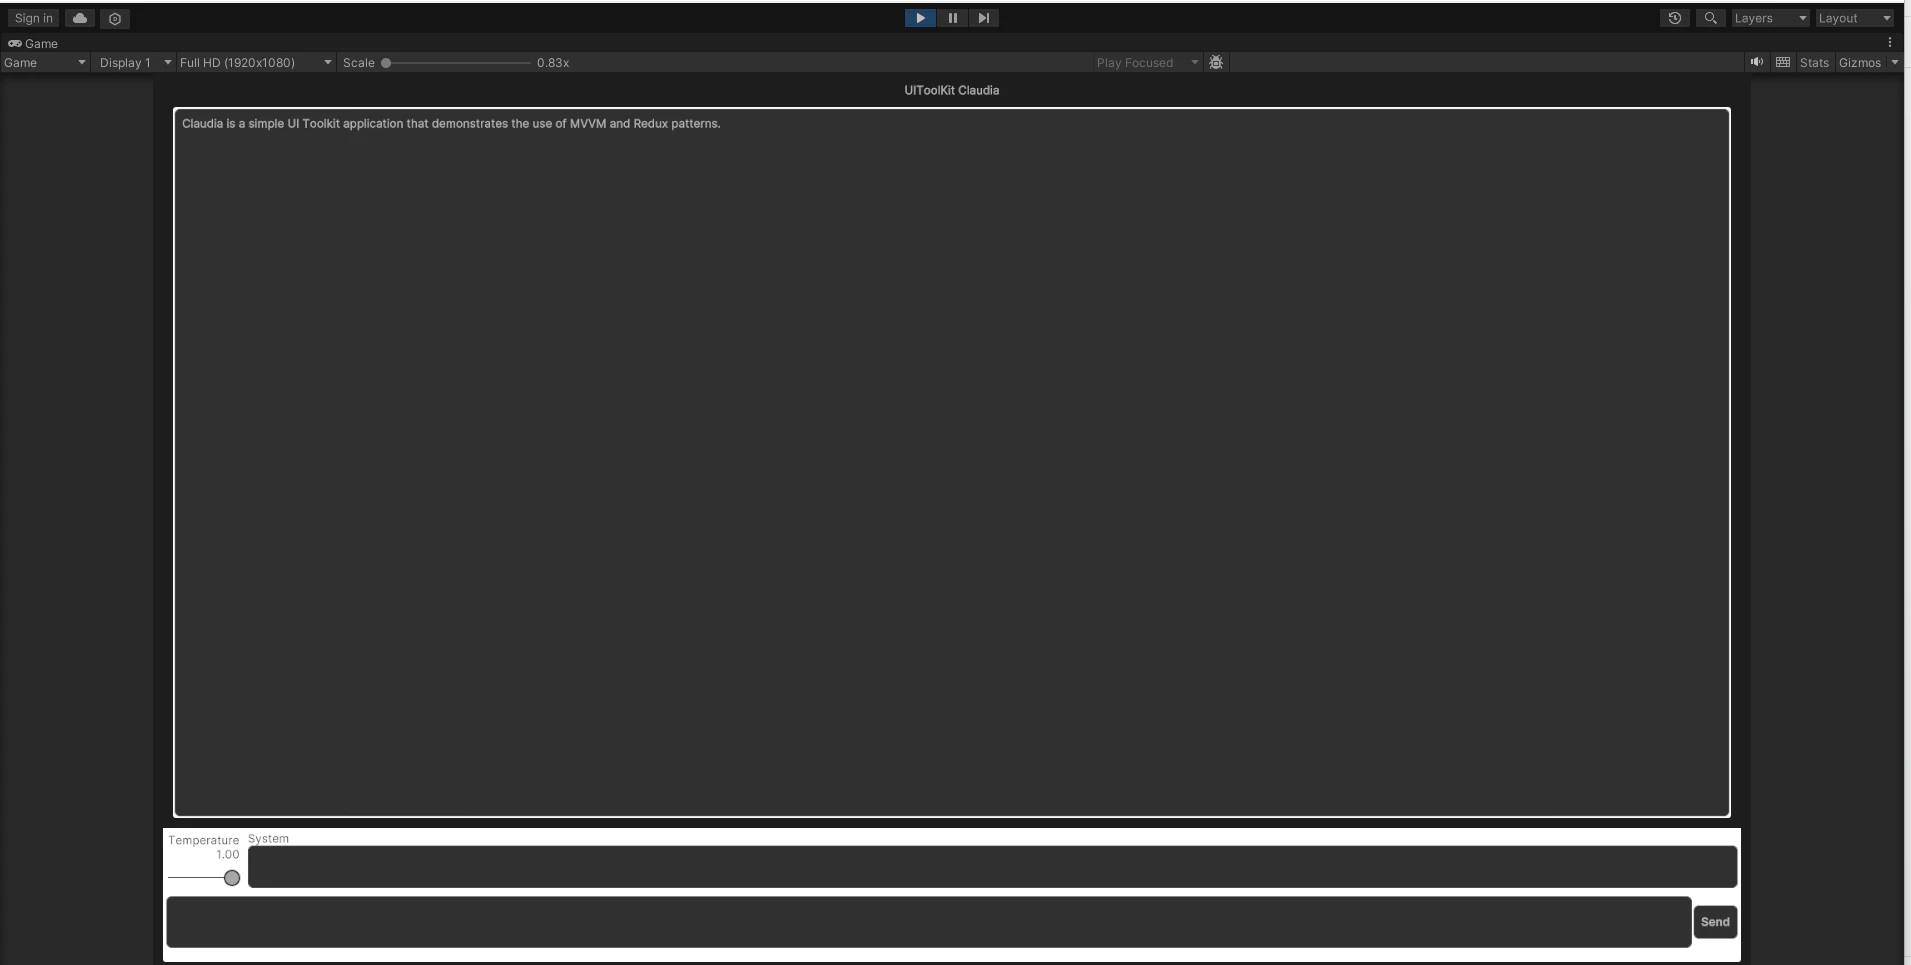Viewport: 1911px width, 965px height.
Task: Focus the chat message input field
Action: click(x=928, y=922)
